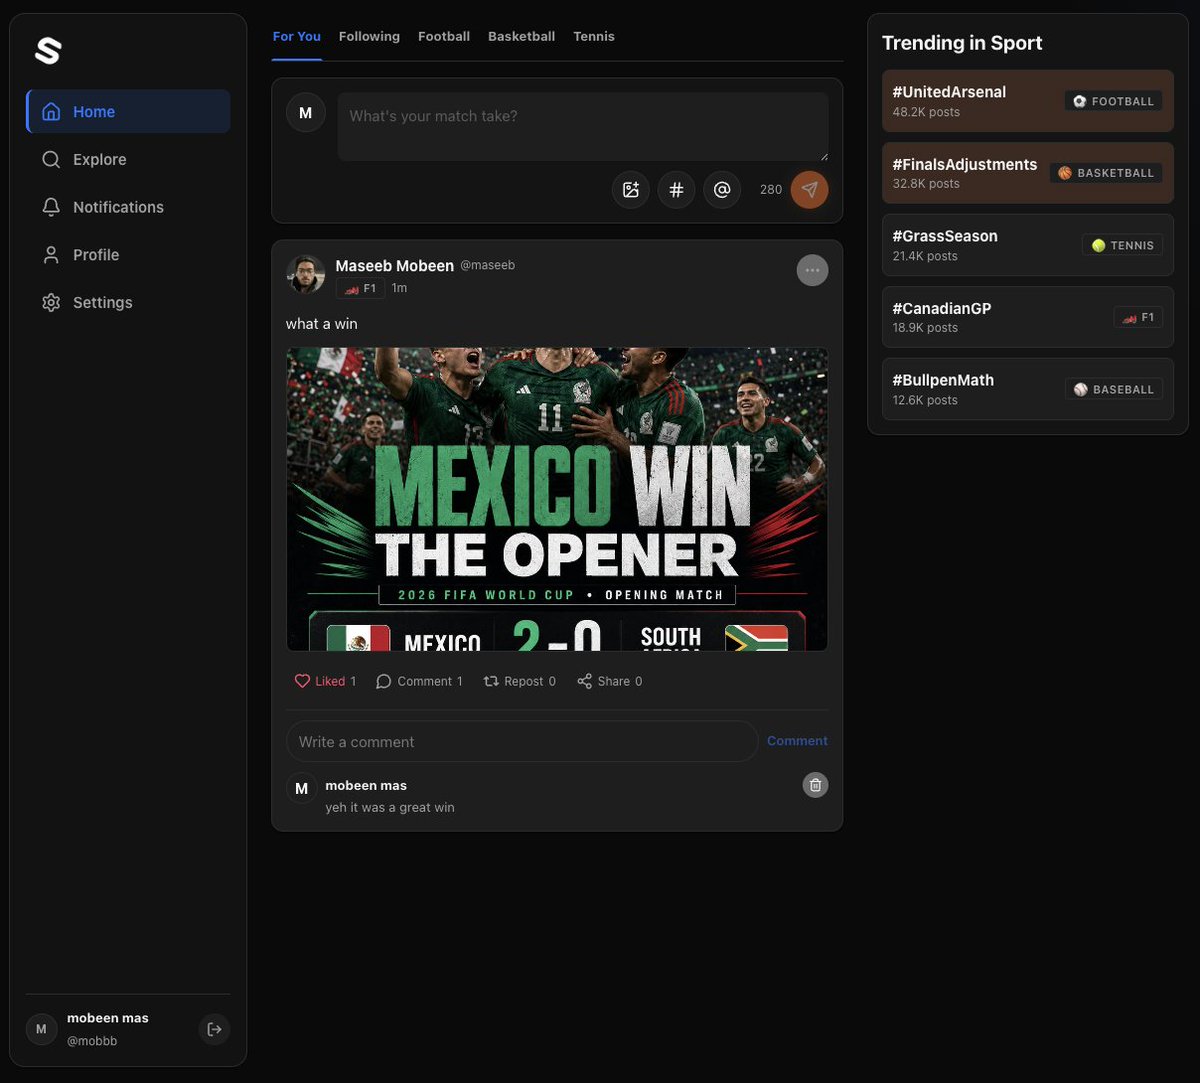The height and width of the screenshot is (1083, 1200).
Task: Focus the "What's your match take?" box
Action: coord(583,127)
